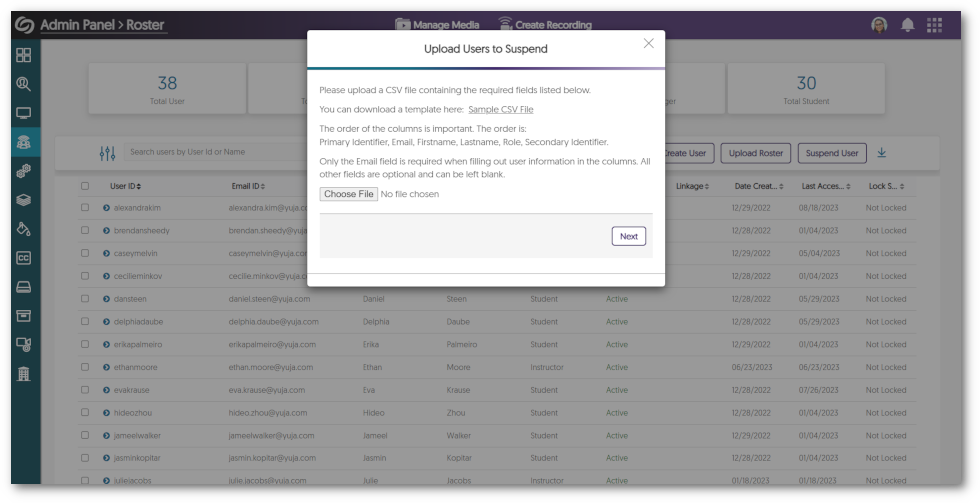Image resolution: width=980 pixels, height=503 pixels.
Task: Sort by User ID column
Action: 125,186
